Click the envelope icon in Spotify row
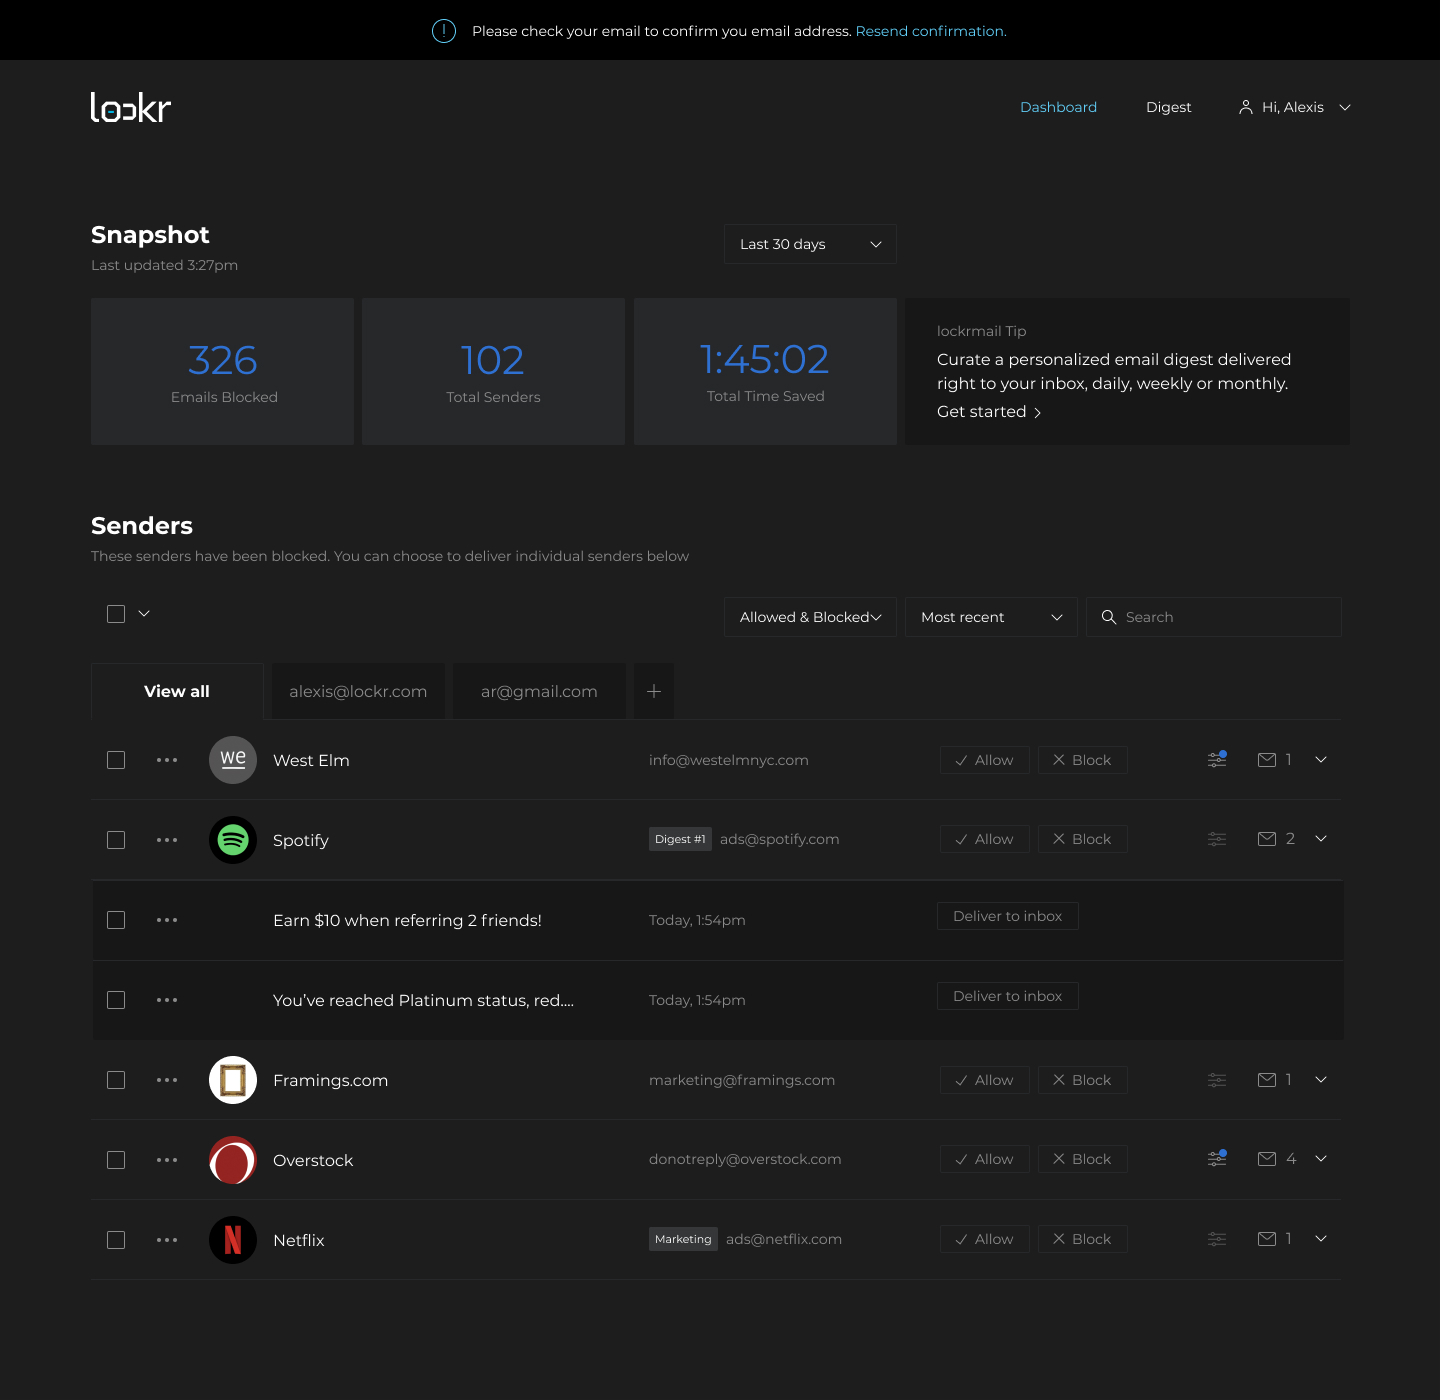 (x=1266, y=839)
